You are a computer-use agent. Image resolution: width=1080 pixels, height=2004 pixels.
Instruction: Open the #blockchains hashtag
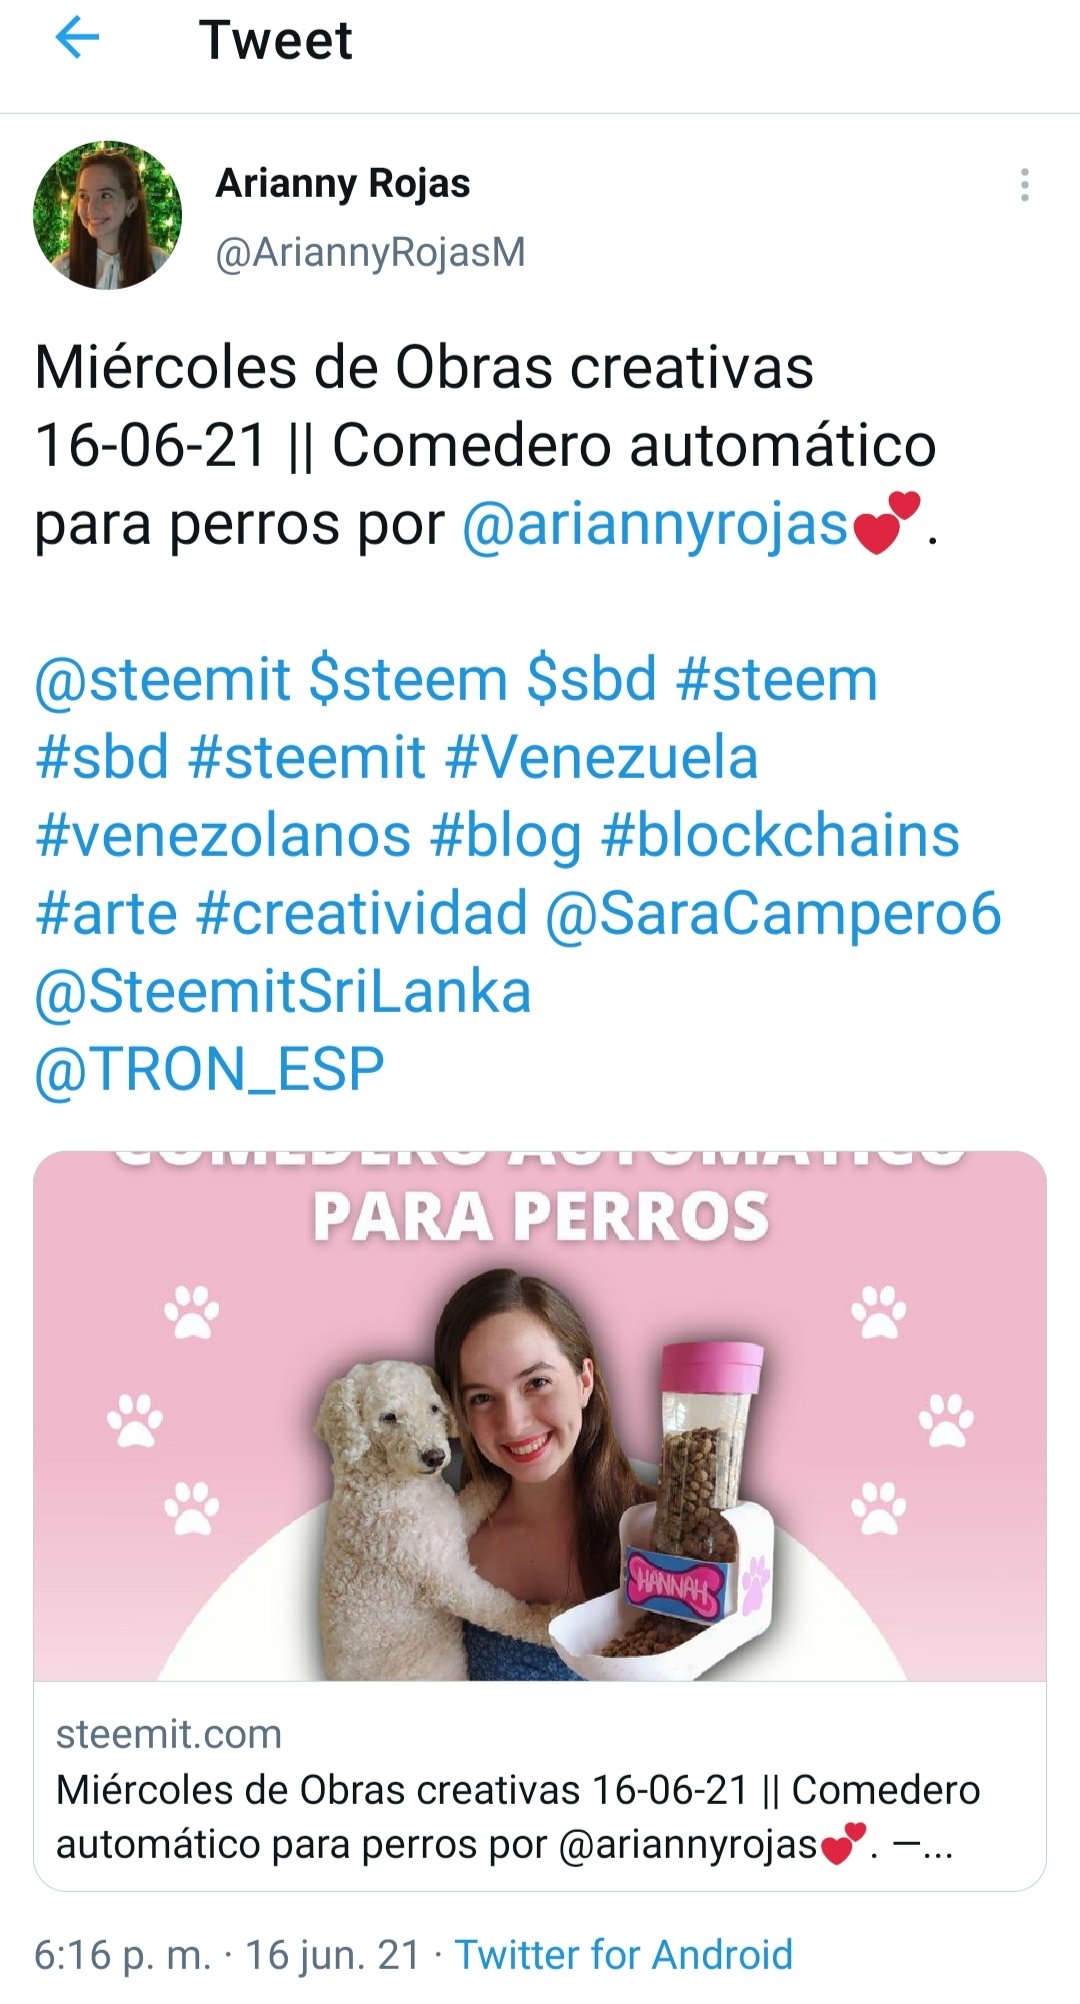coord(781,835)
